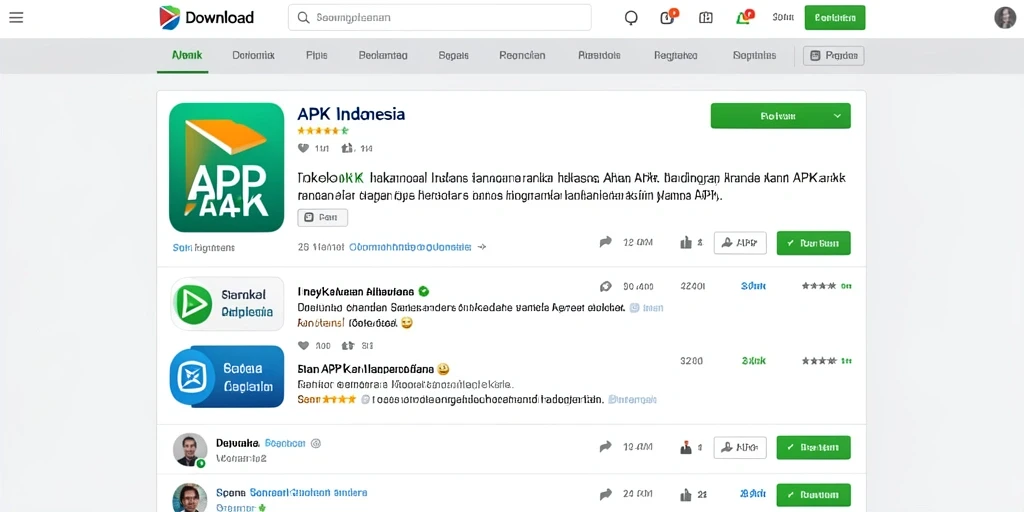Expand the green dropdown button on APK Indonesia
Viewport: 1024px width, 512px height.
coord(780,116)
